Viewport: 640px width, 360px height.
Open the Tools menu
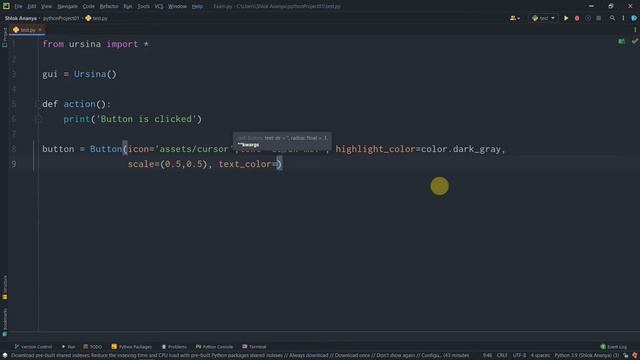[x=143, y=7]
